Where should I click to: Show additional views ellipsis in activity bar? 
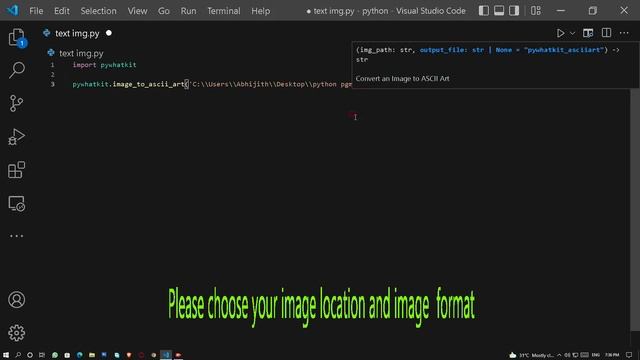pyautogui.click(x=16, y=236)
